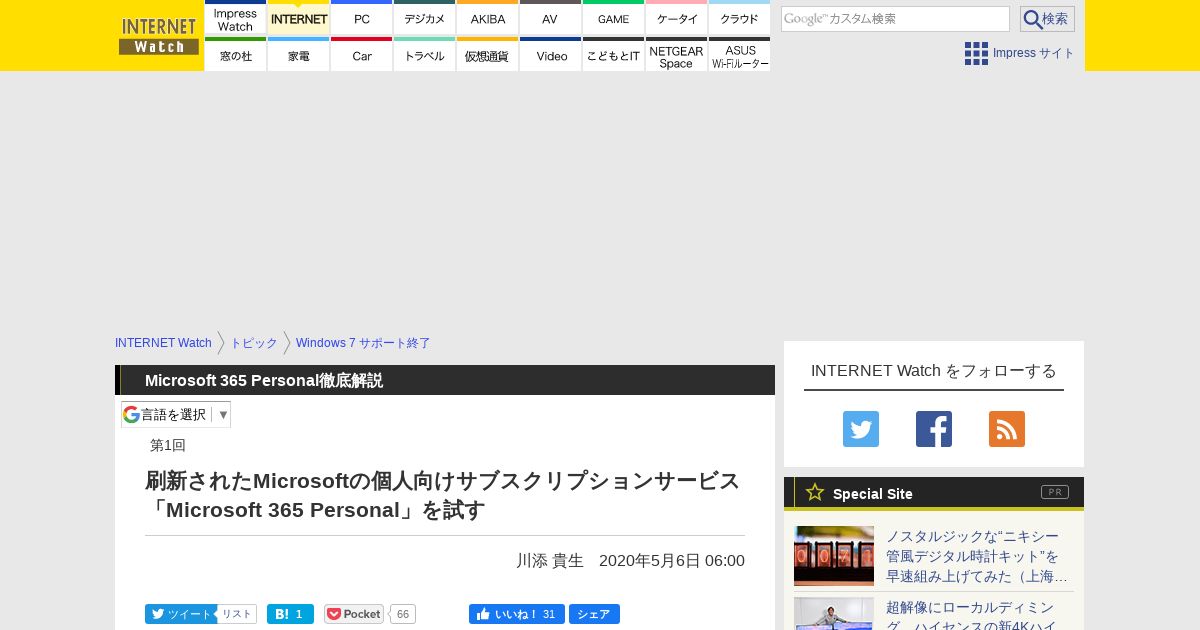Click the INTERNET Watch logo
Viewport: 1200px width, 630px height.
coord(158,35)
